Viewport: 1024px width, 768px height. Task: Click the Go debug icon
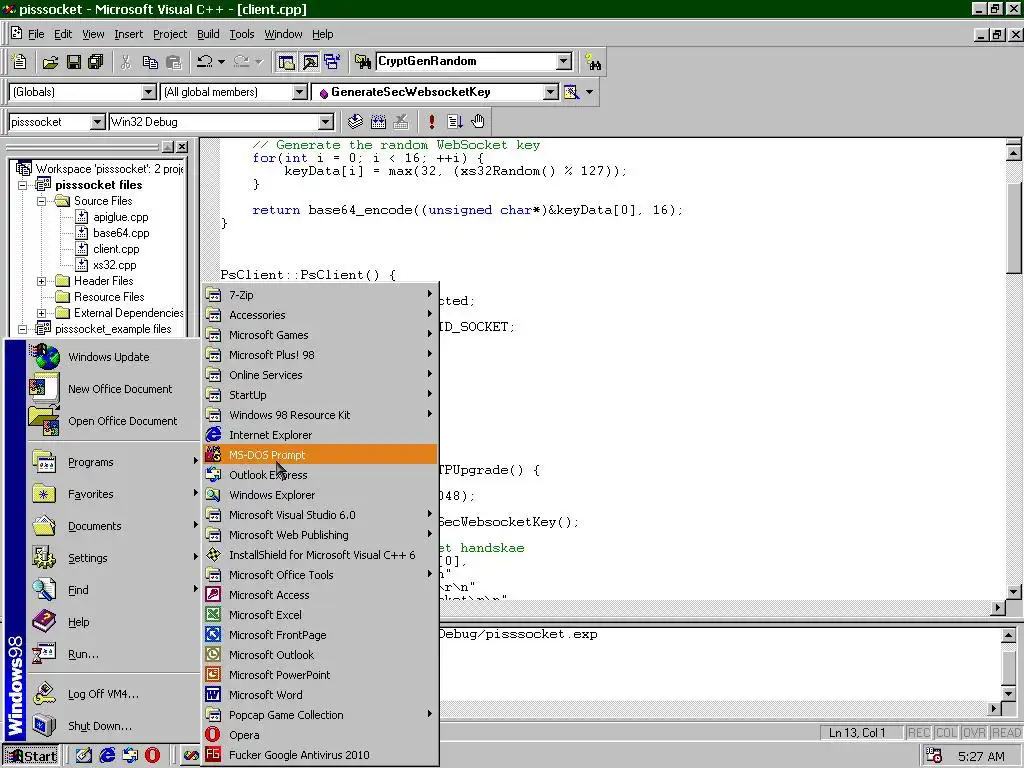pyautogui.click(x=455, y=121)
